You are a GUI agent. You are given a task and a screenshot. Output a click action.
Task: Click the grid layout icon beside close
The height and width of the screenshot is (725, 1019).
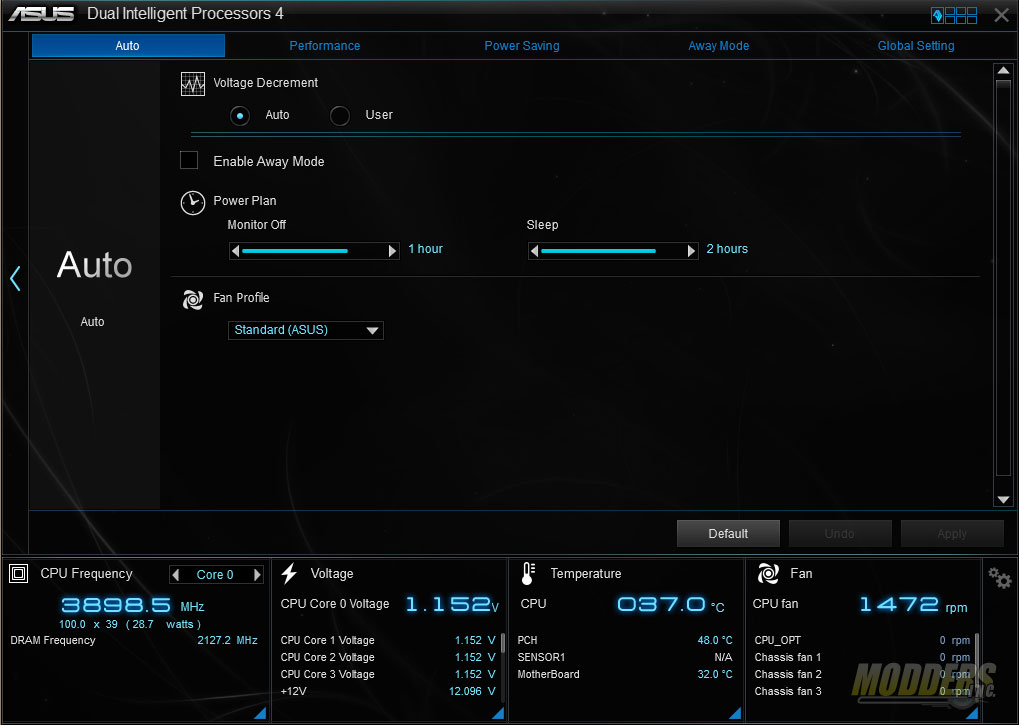click(x=954, y=15)
